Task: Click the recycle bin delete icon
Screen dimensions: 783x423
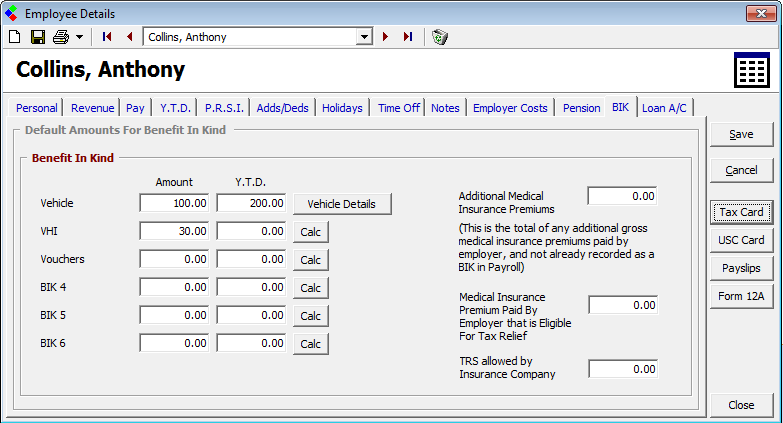Action: pyautogui.click(x=440, y=37)
